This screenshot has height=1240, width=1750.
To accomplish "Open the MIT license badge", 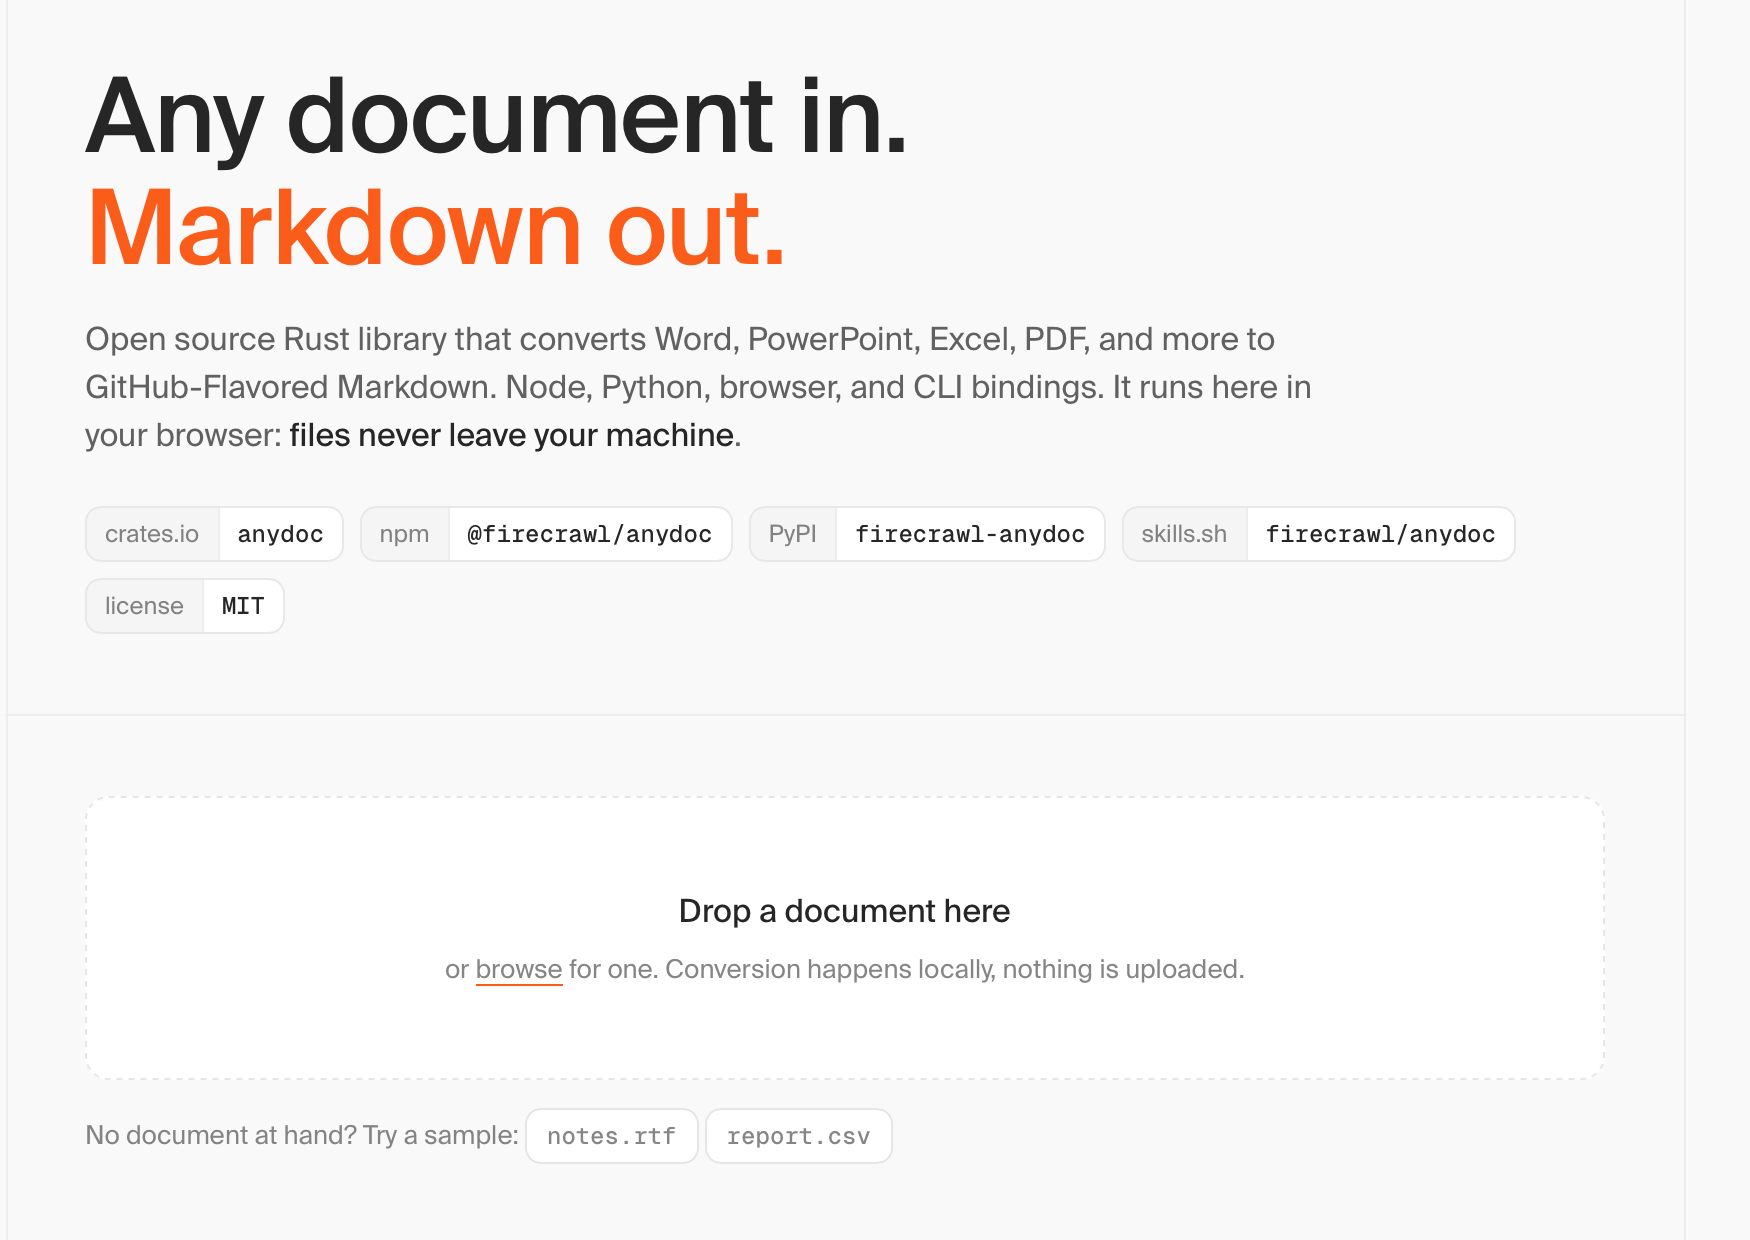I will (x=185, y=606).
